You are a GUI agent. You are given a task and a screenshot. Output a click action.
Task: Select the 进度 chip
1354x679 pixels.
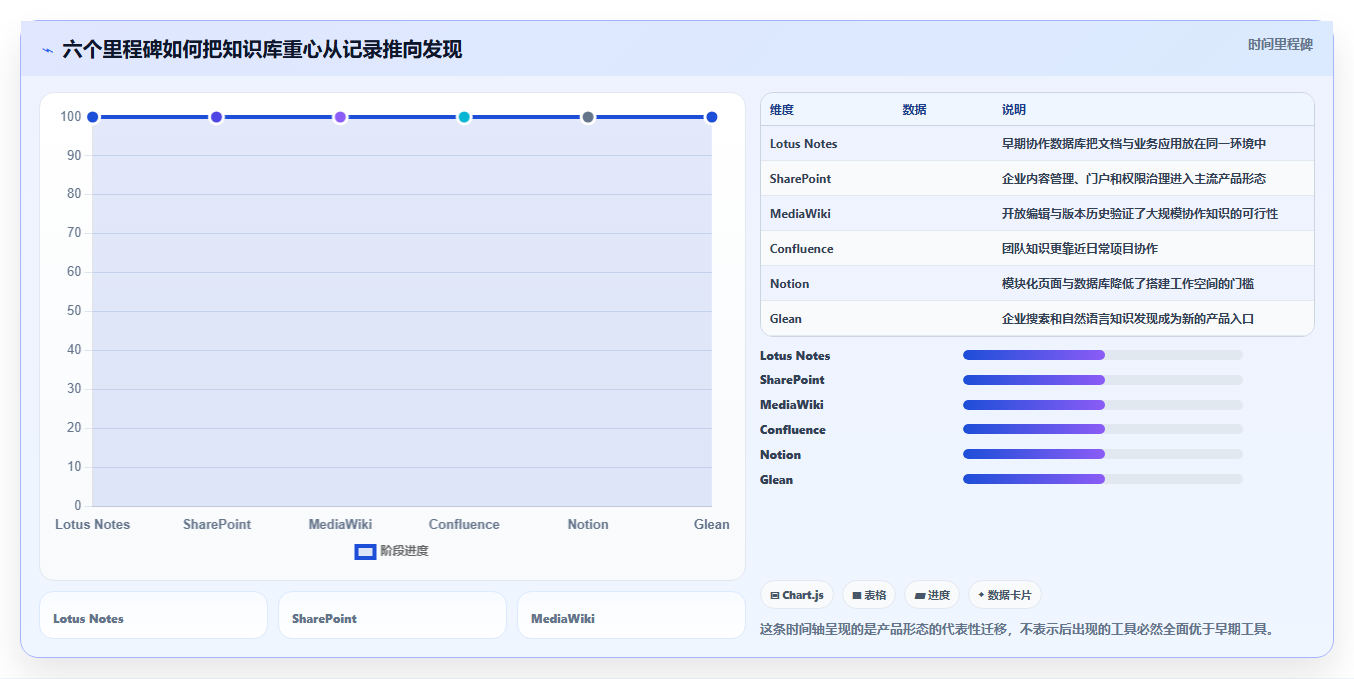932,595
